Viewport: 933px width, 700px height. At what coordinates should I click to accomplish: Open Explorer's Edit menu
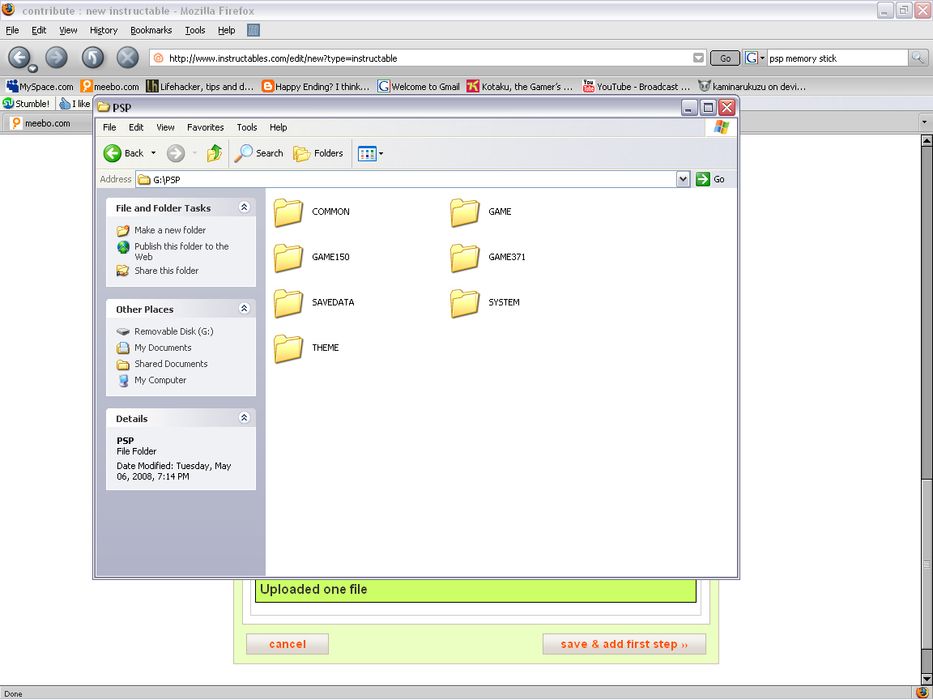click(136, 127)
